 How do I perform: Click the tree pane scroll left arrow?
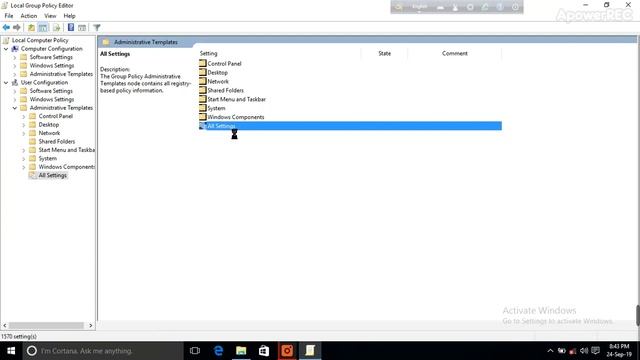(x=4, y=326)
